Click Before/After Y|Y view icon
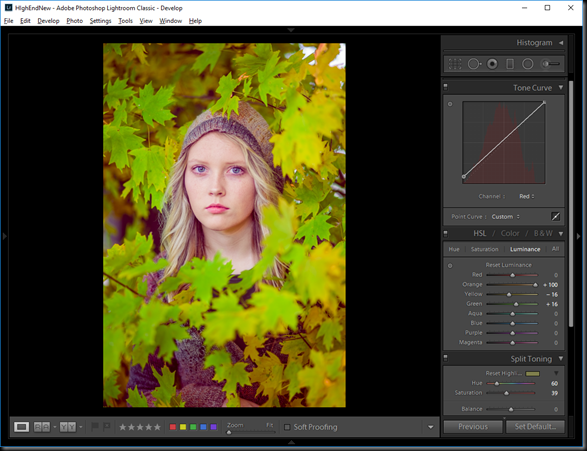This screenshot has width=587, height=451. [68, 427]
